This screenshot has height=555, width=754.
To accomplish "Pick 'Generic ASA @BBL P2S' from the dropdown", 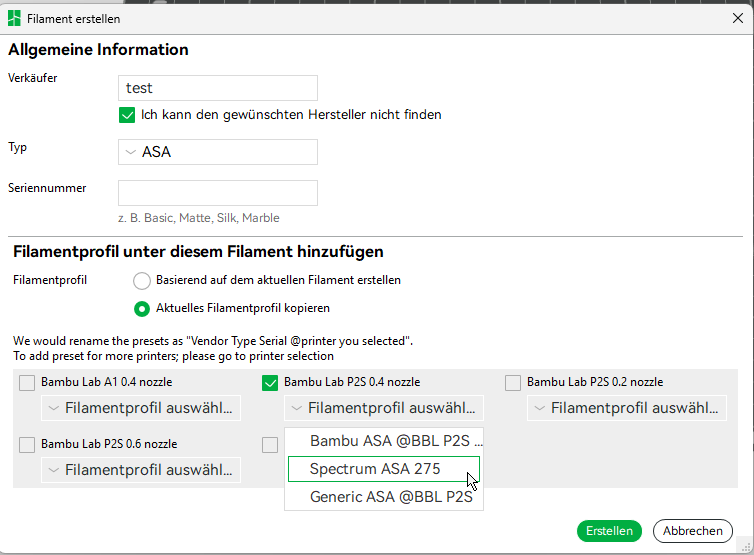I will pos(390,497).
